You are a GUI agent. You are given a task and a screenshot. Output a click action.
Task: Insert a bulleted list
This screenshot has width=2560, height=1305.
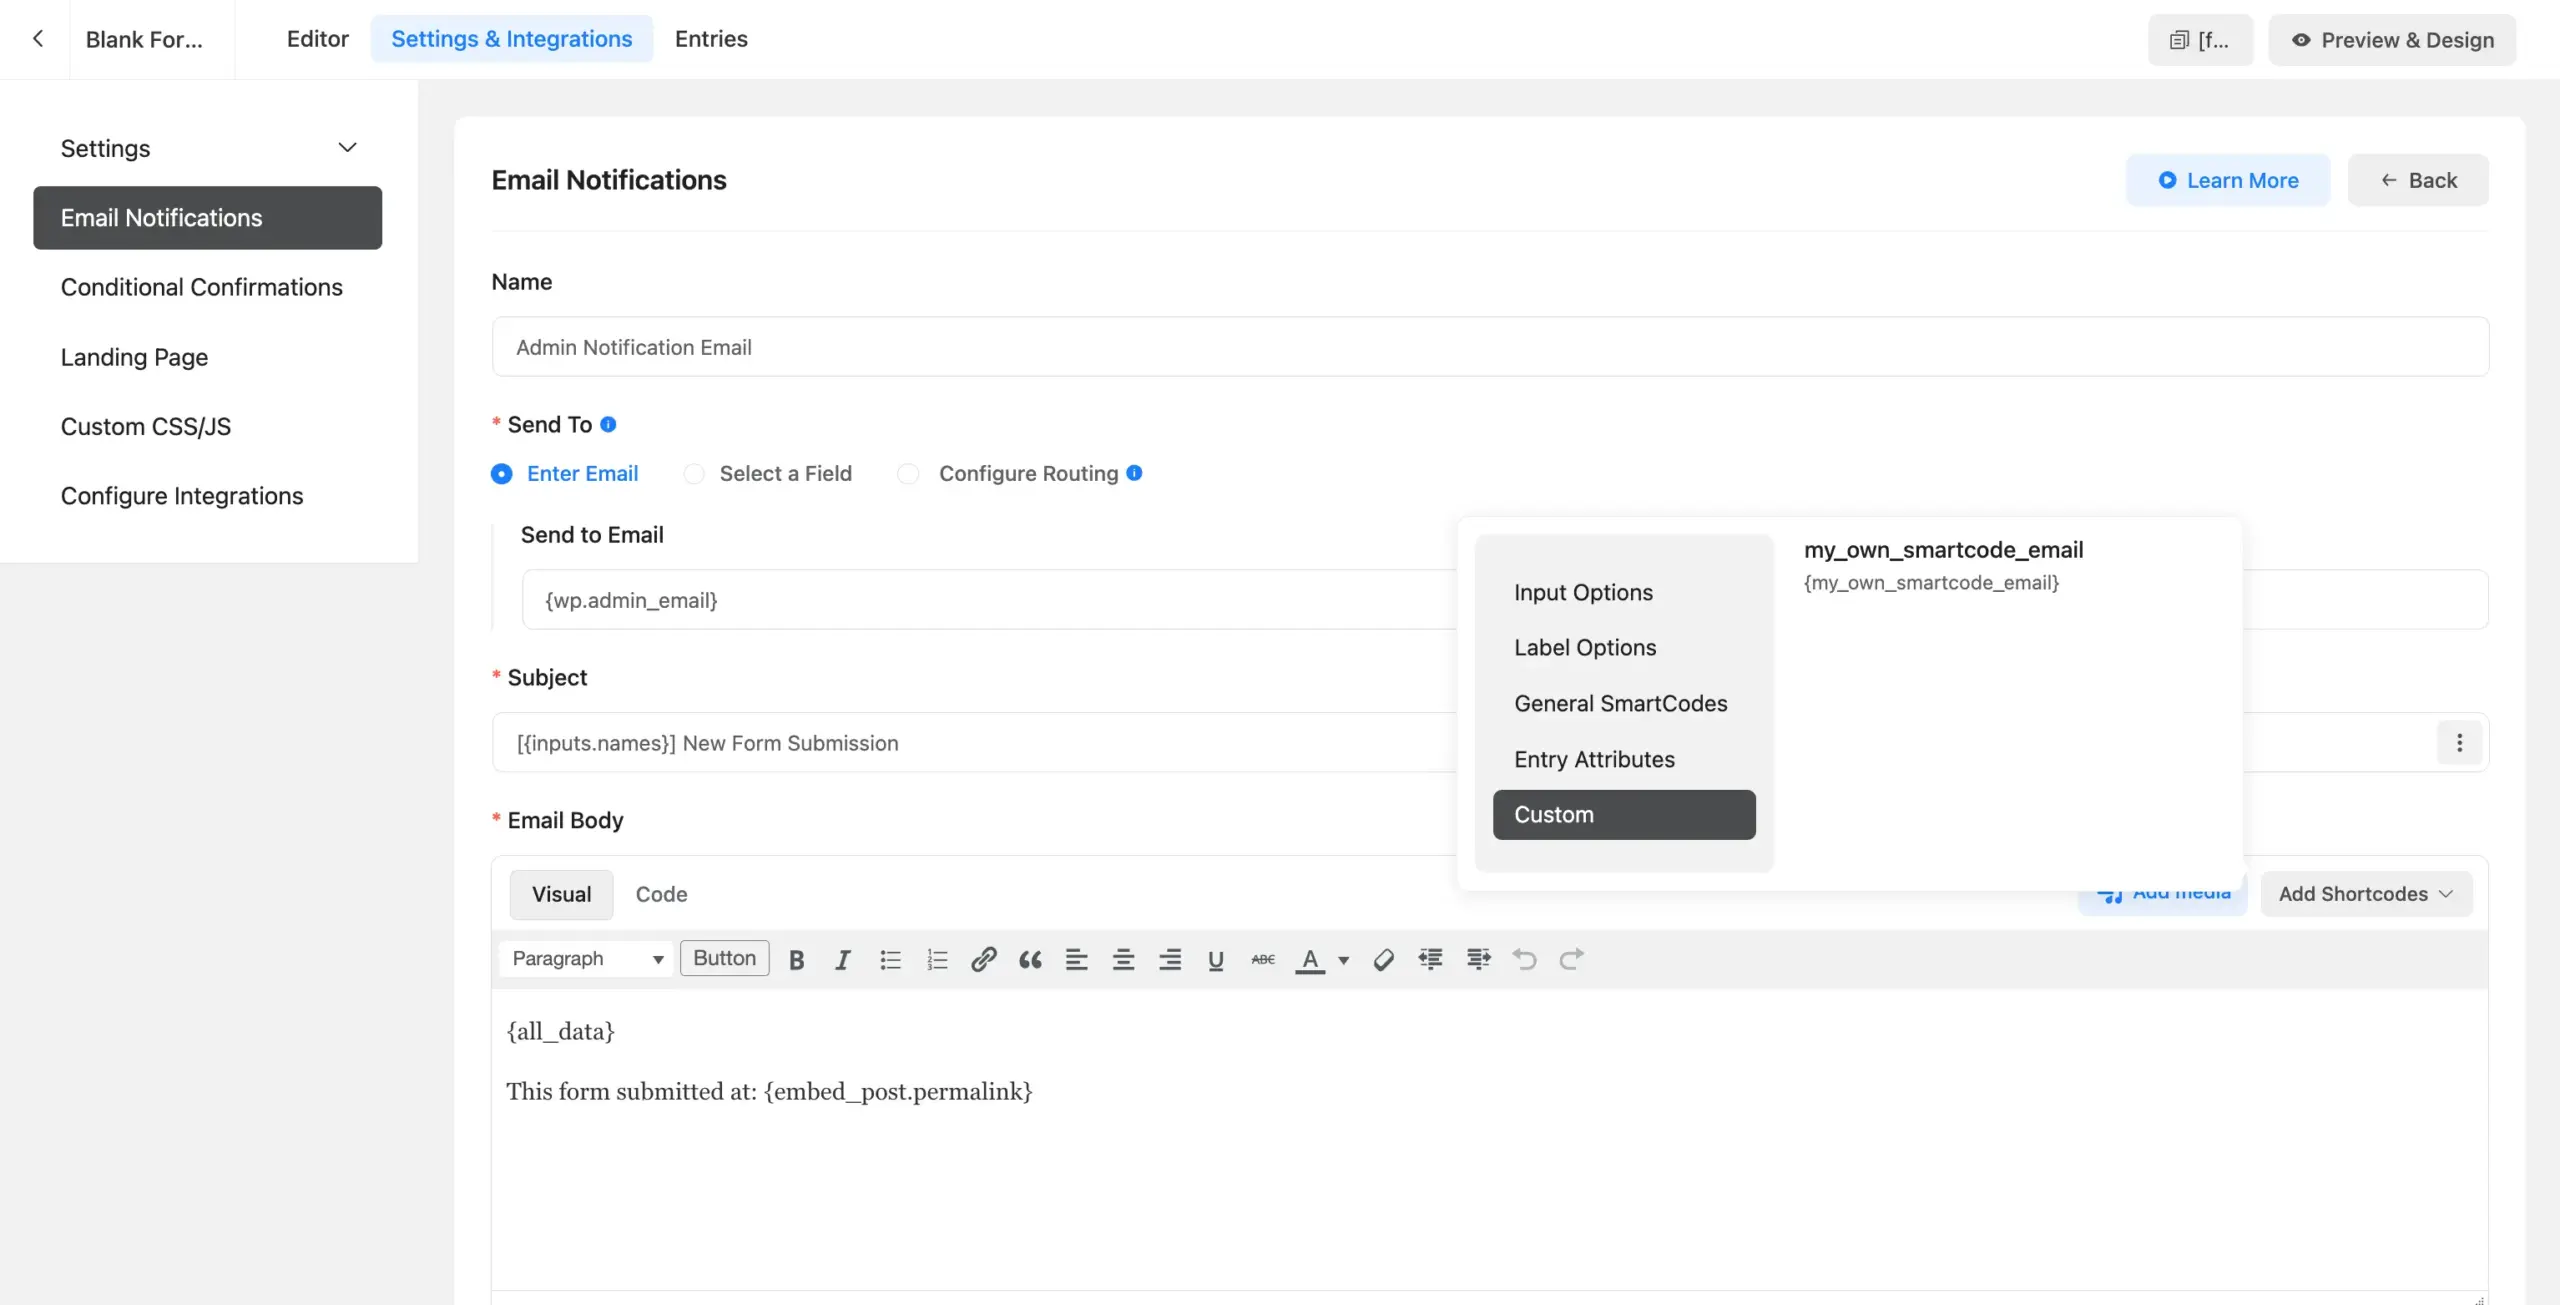(890, 959)
